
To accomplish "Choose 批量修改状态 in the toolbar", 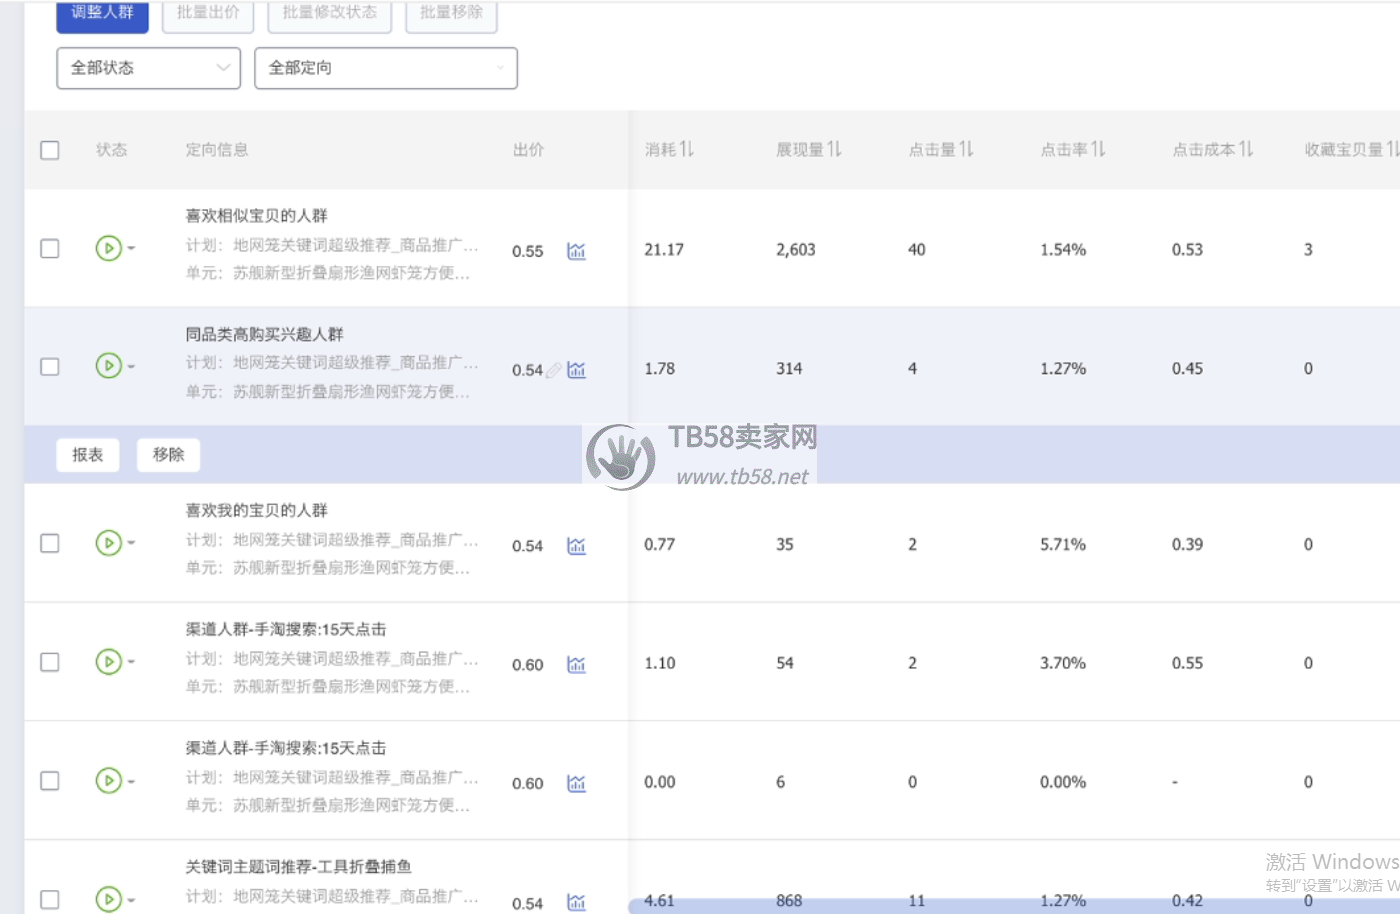I will (x=329, y=14).
